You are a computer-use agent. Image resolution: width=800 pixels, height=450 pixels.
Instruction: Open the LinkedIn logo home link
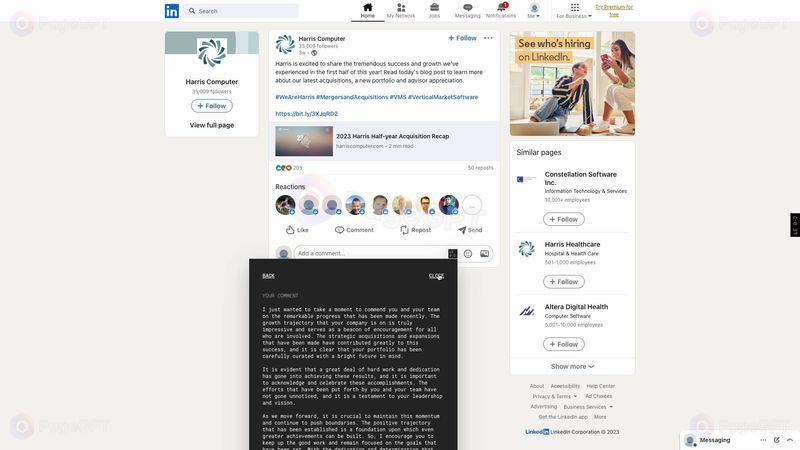[172, 11]
